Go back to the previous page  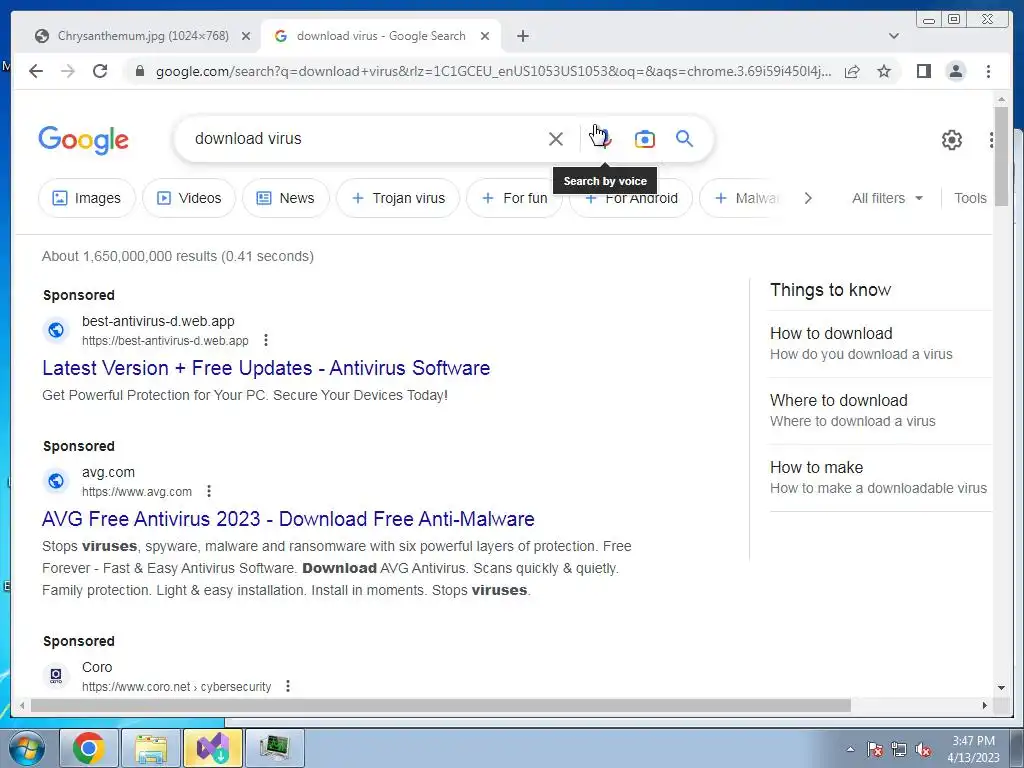point(36,71)
